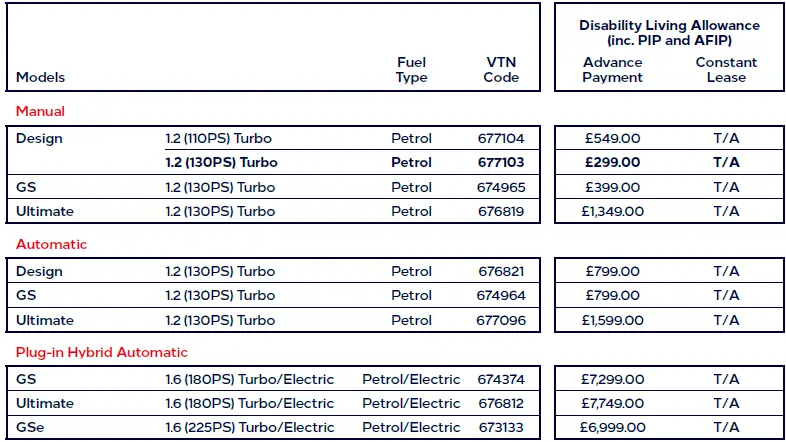Click the £7,749.00 advance payment

pos(612,403)
